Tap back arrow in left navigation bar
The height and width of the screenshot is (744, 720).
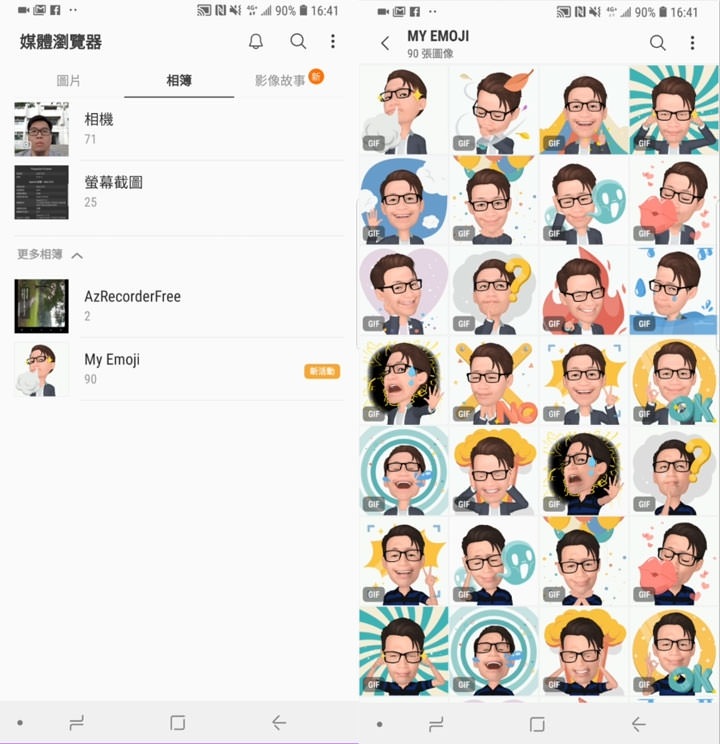coord(279,723)
